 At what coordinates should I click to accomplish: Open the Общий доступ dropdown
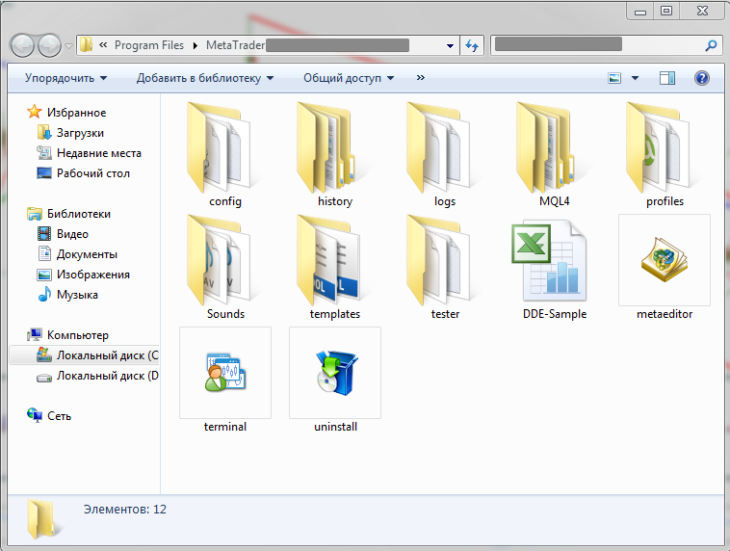[349, 78]
